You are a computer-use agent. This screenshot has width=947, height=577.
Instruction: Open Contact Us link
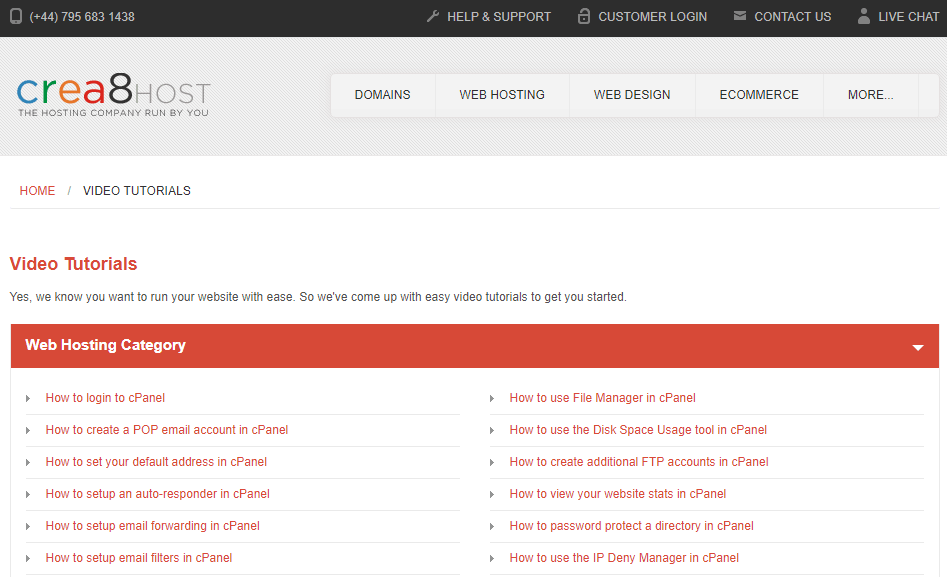[792, 17]
